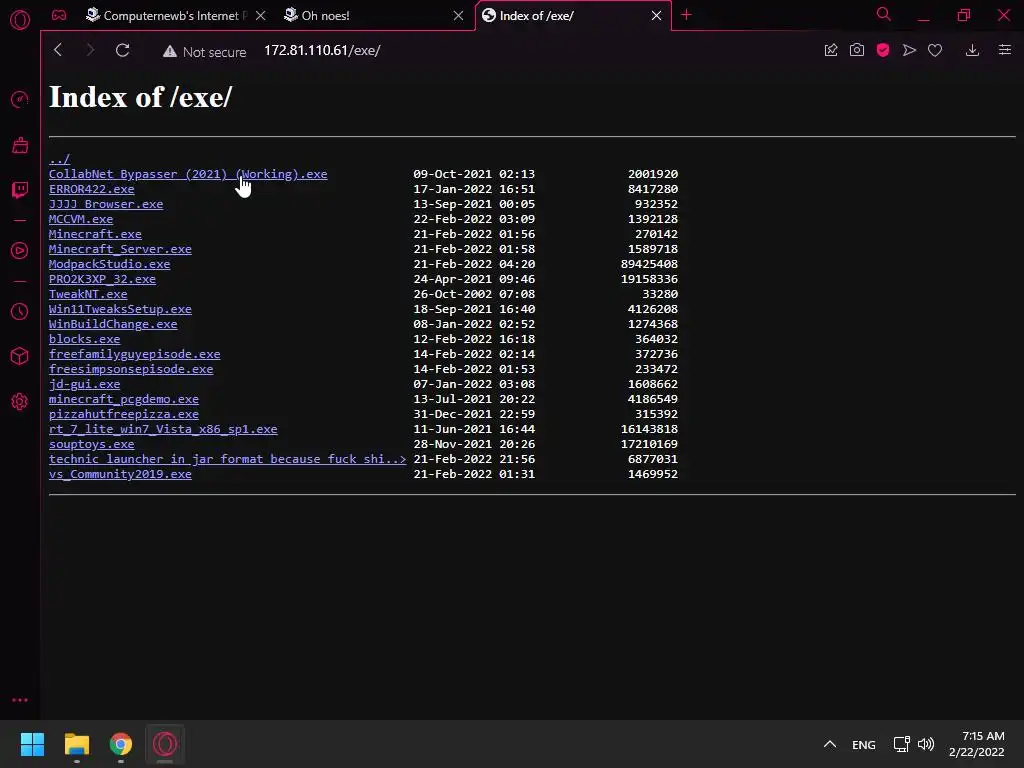This screenshot has width=1024, height=768.
Task: Expand hidden system tray icons chevron
Action: [x=830, y=744]
